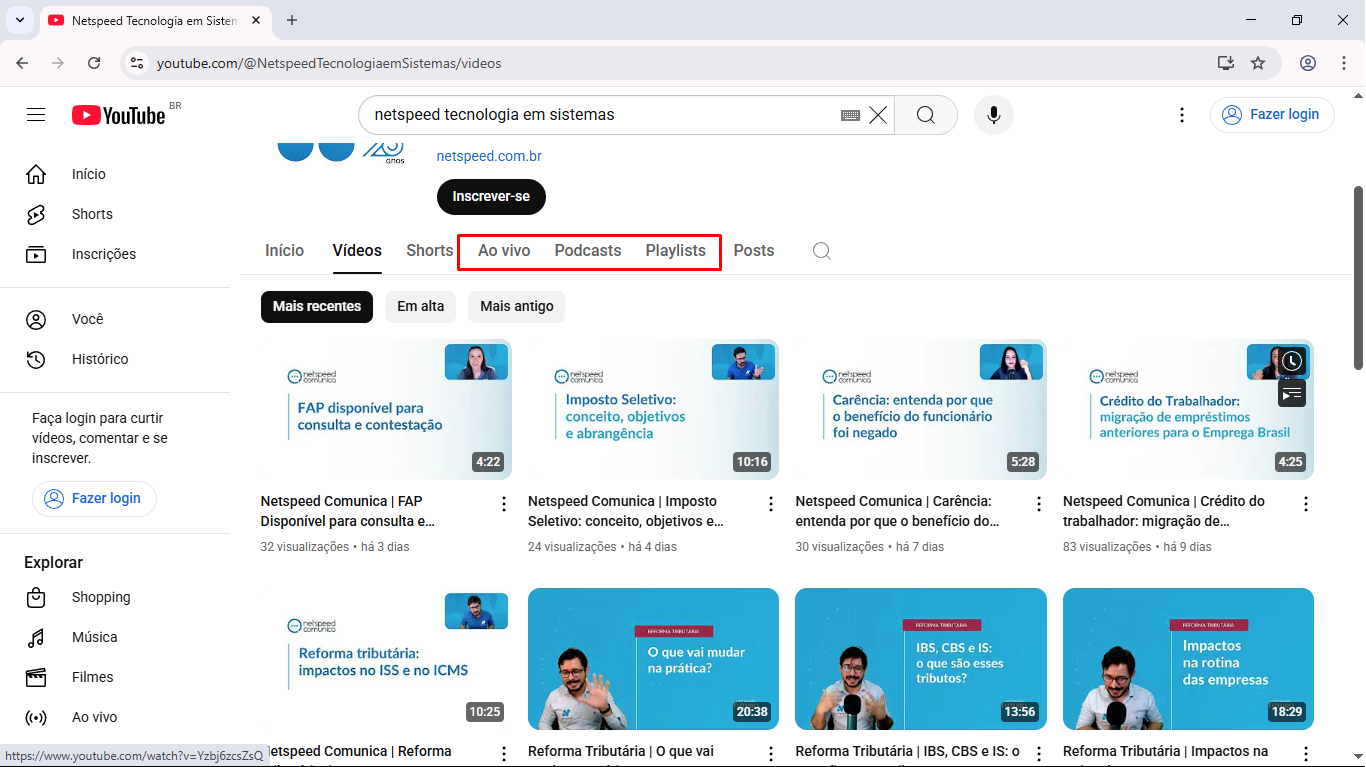Select the 'Mais recentes' sort chip

316,307
